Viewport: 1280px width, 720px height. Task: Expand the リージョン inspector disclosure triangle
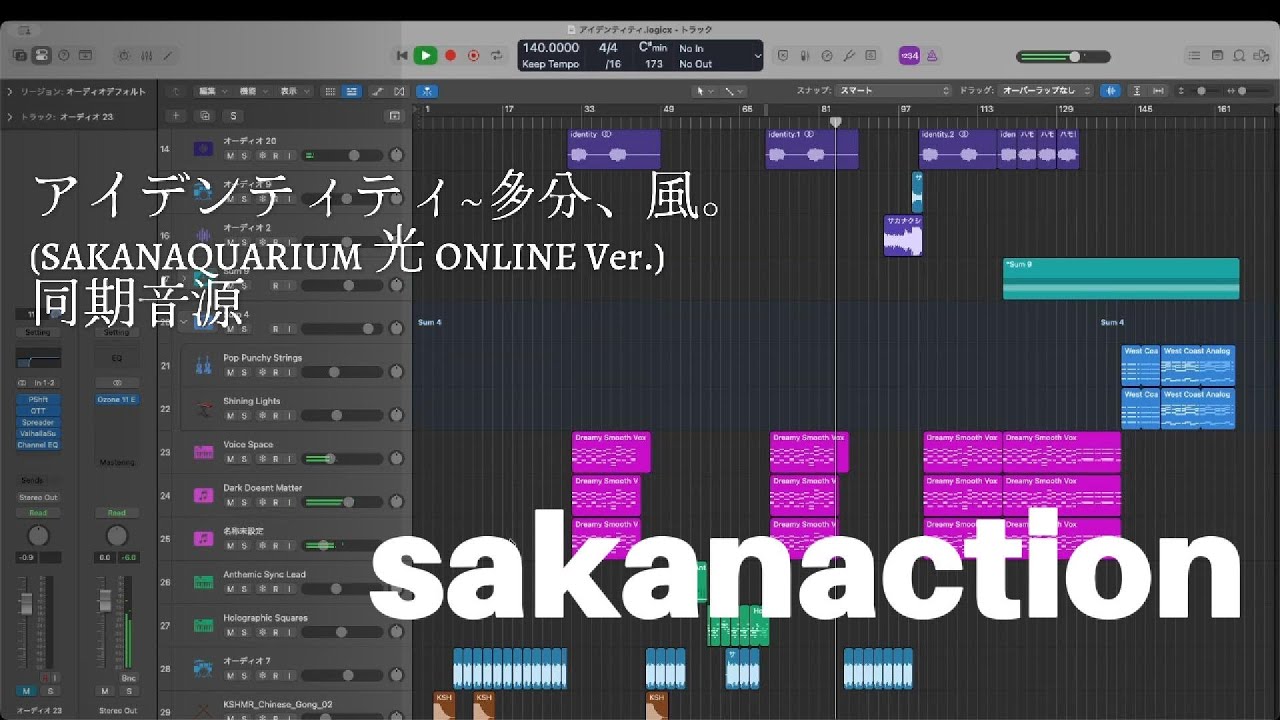point(10,91)
